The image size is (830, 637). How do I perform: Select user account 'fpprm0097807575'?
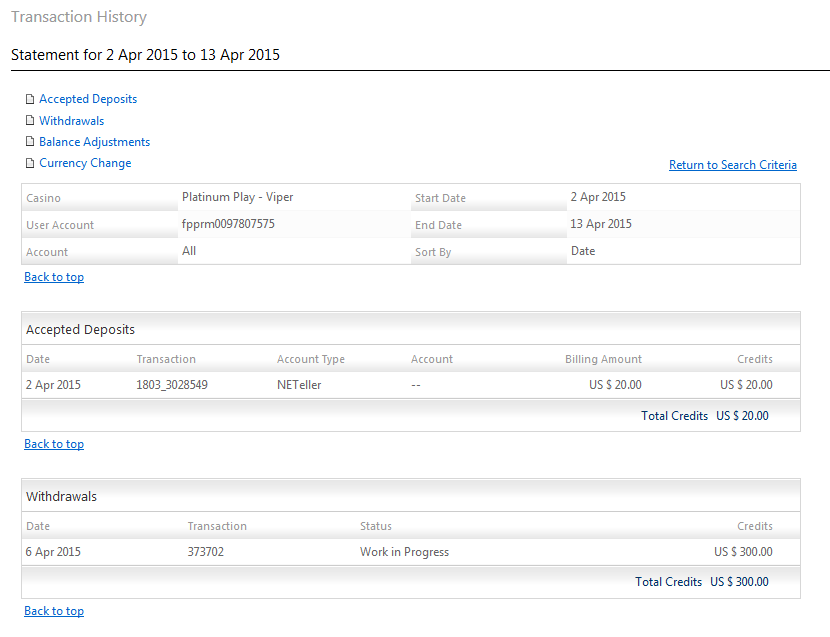[228, 224]
